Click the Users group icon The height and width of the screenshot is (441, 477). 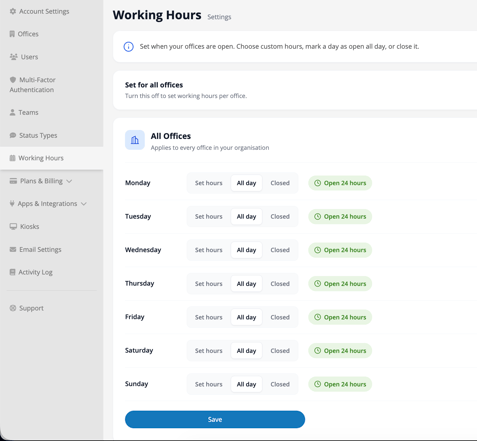pos(13,57)
